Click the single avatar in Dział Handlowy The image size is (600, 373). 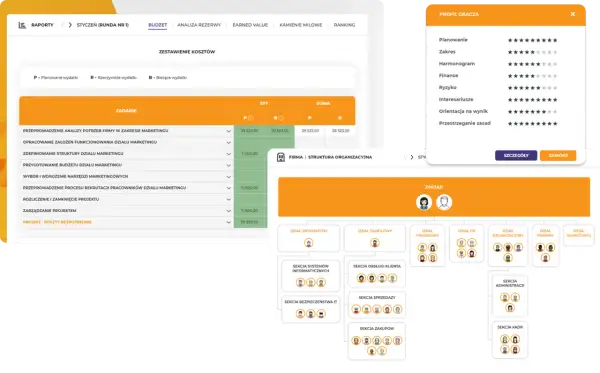coord(375,243)
